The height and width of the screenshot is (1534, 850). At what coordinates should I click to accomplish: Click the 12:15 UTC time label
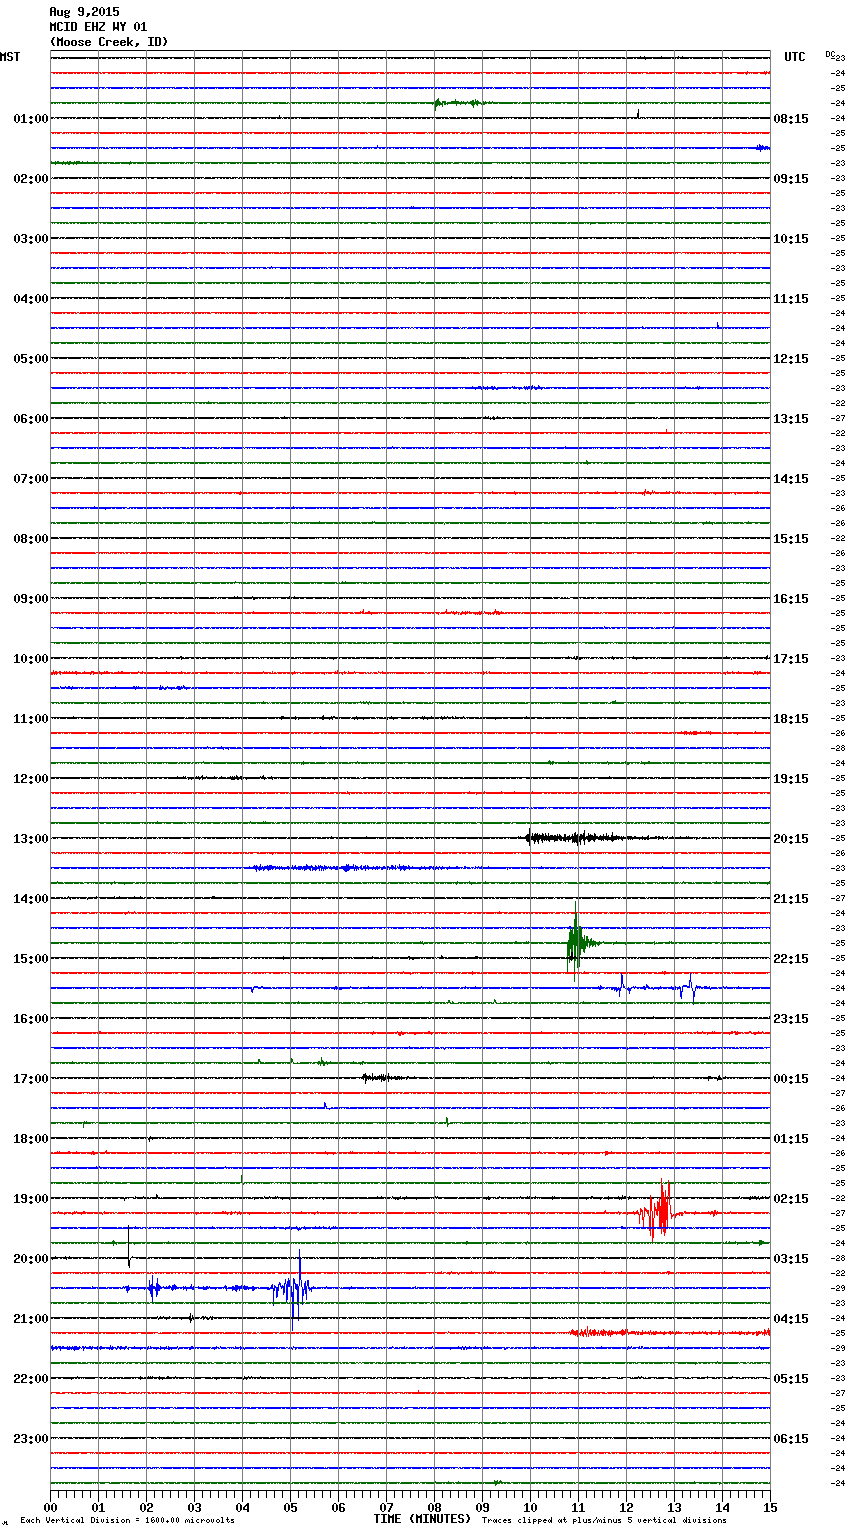[x=791, y=358]
